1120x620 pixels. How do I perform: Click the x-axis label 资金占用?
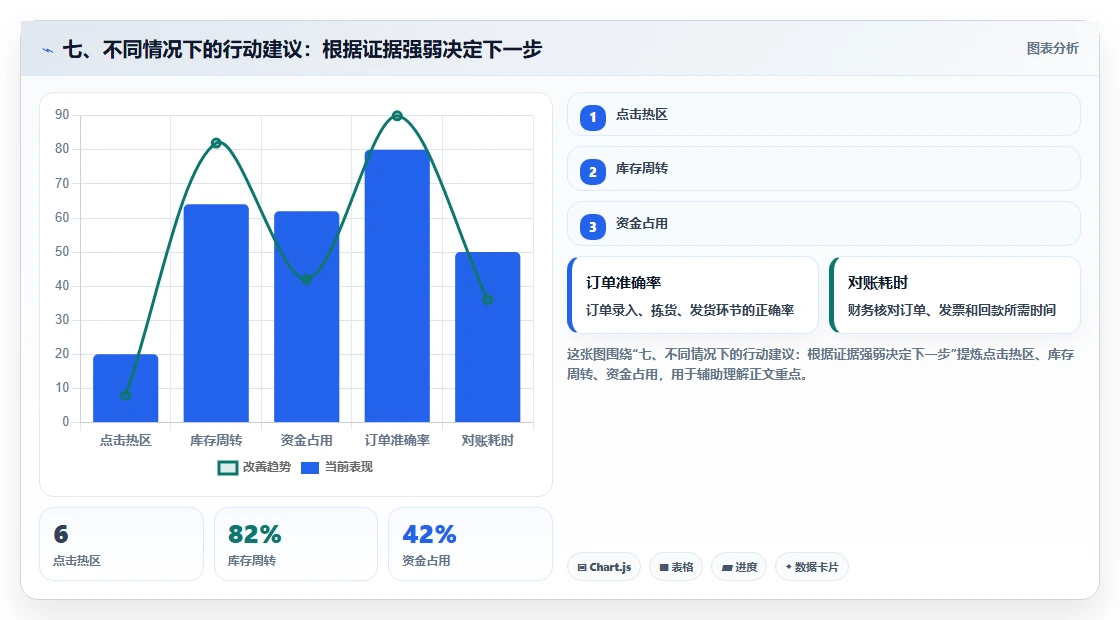306,441
